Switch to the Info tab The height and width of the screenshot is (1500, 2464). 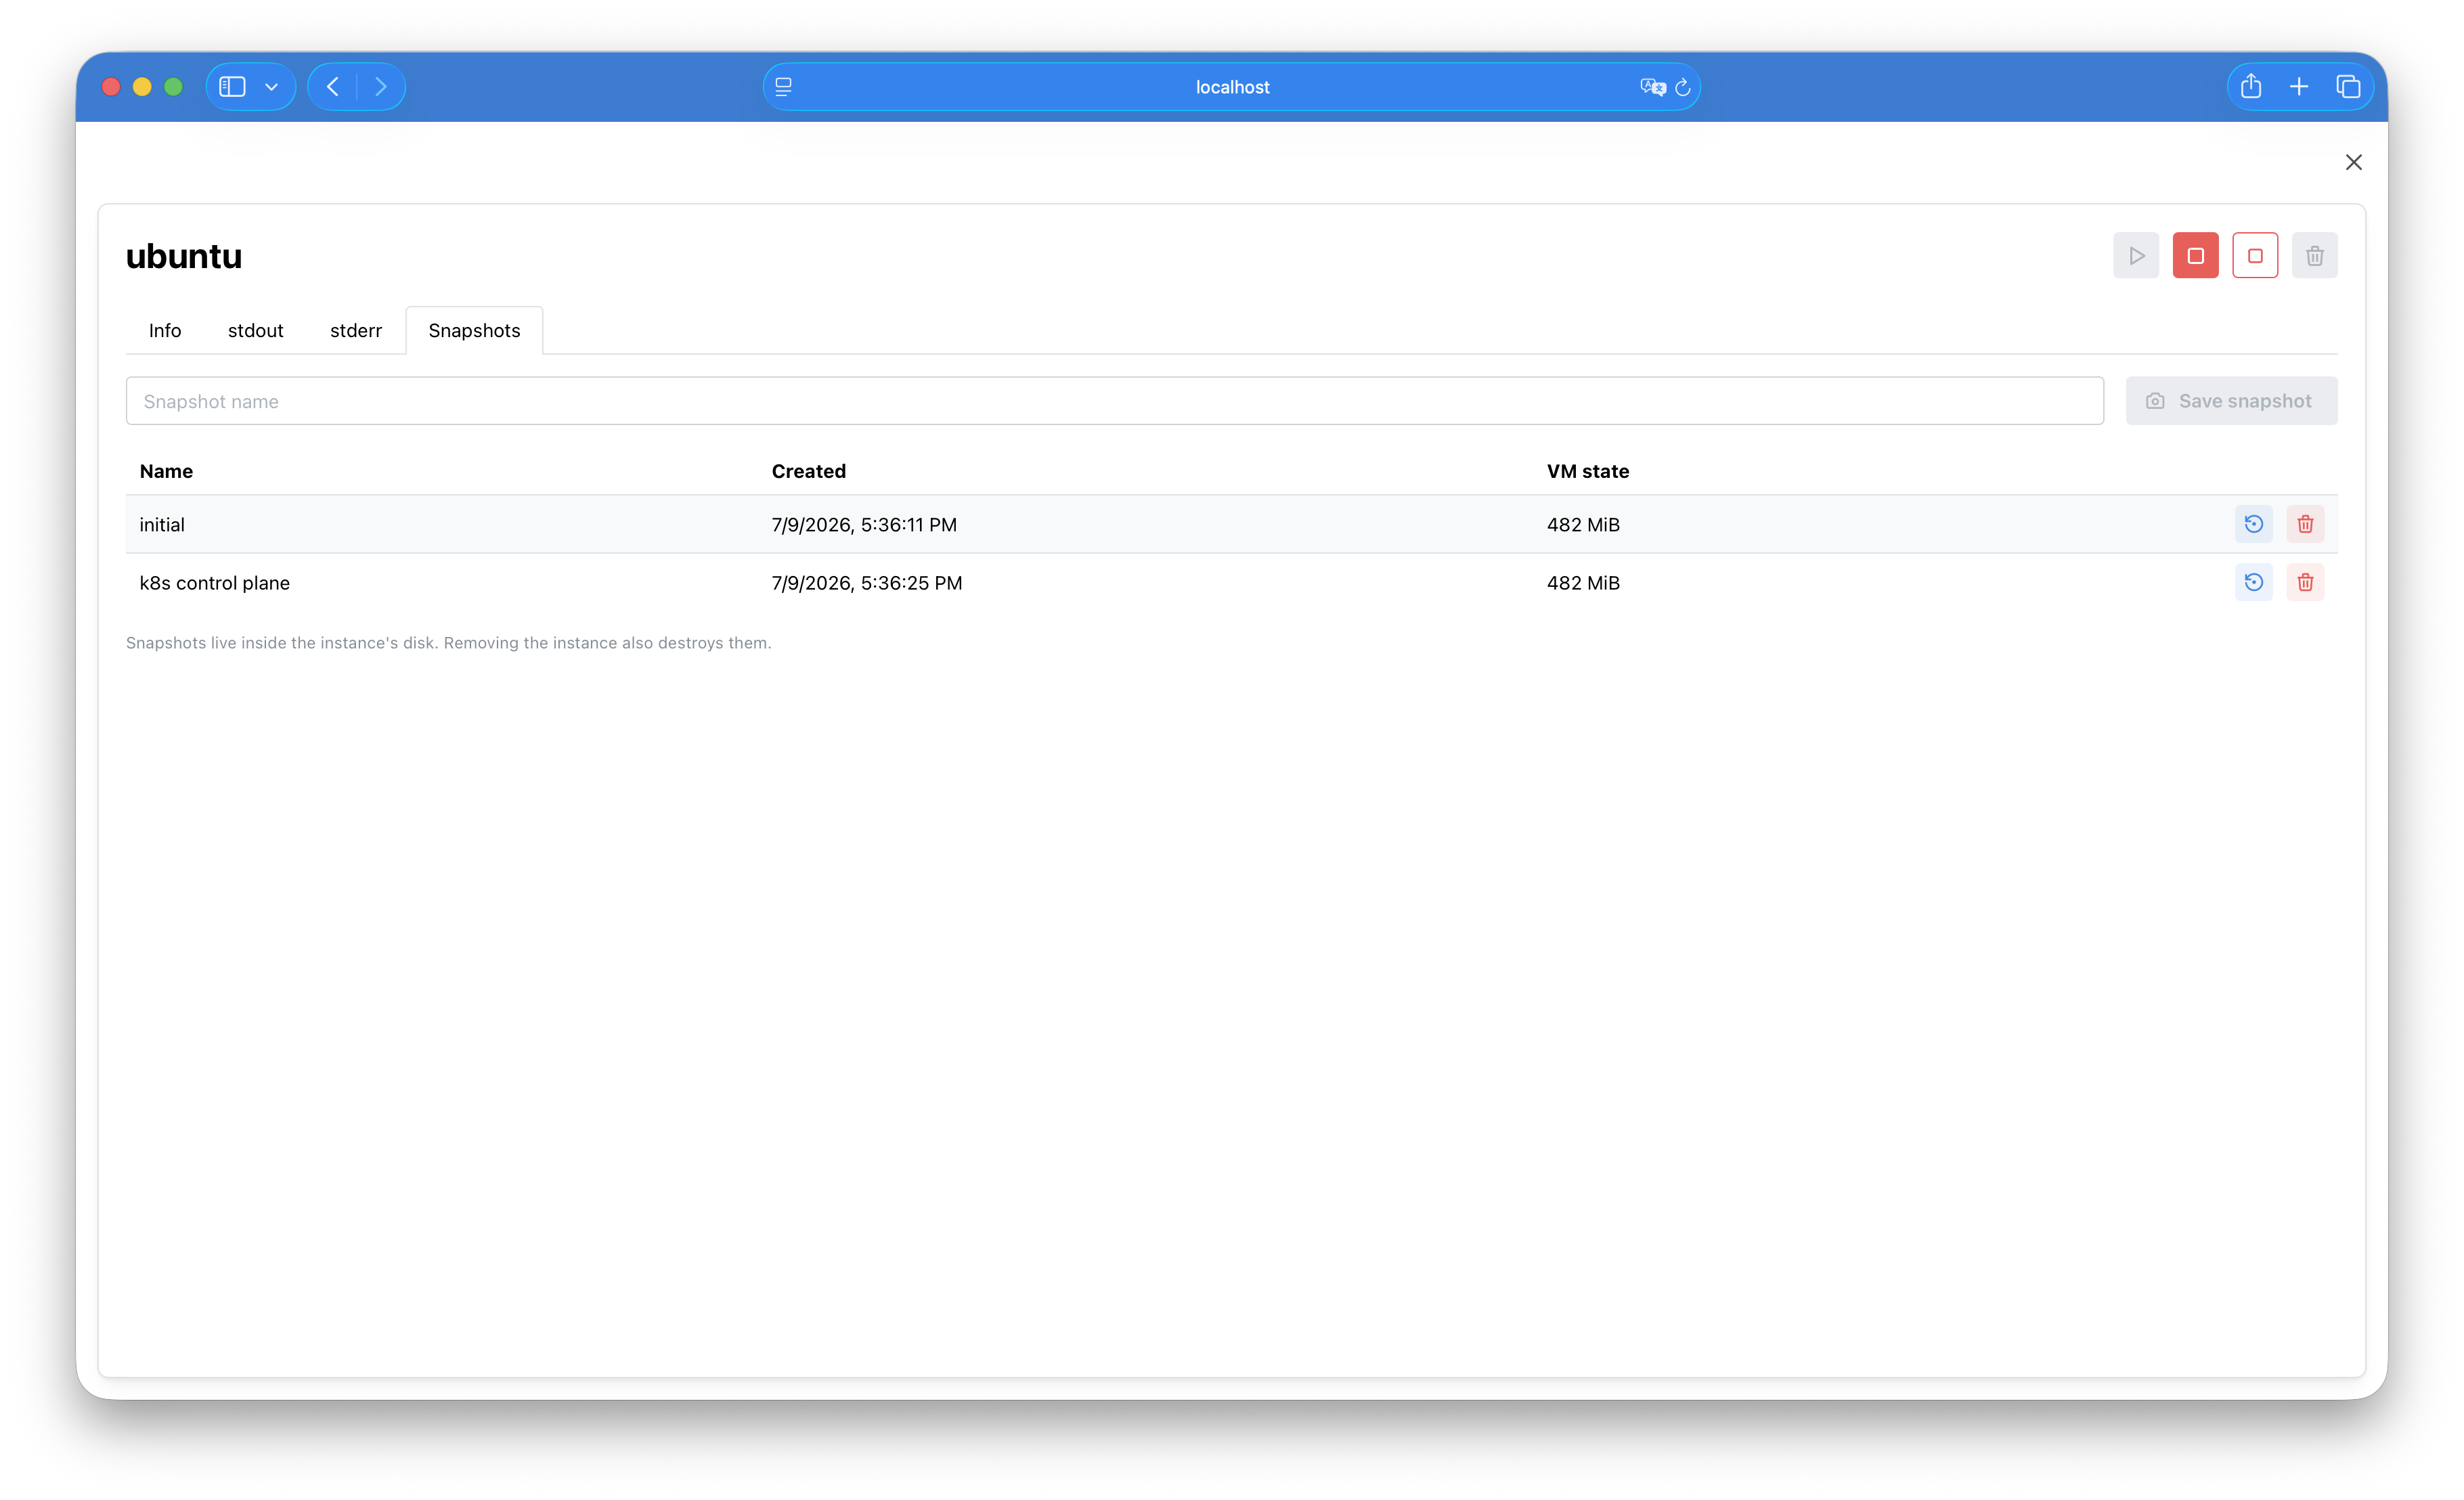pyautogui.click(x=165, y=331)
